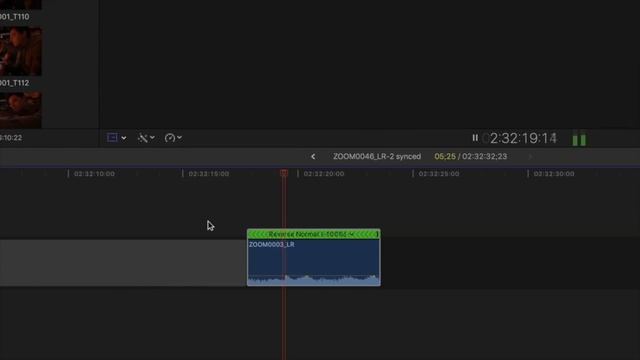640x360 pixels.
Task: Click the 001_T110 clip label
Action: coord(15,17)
